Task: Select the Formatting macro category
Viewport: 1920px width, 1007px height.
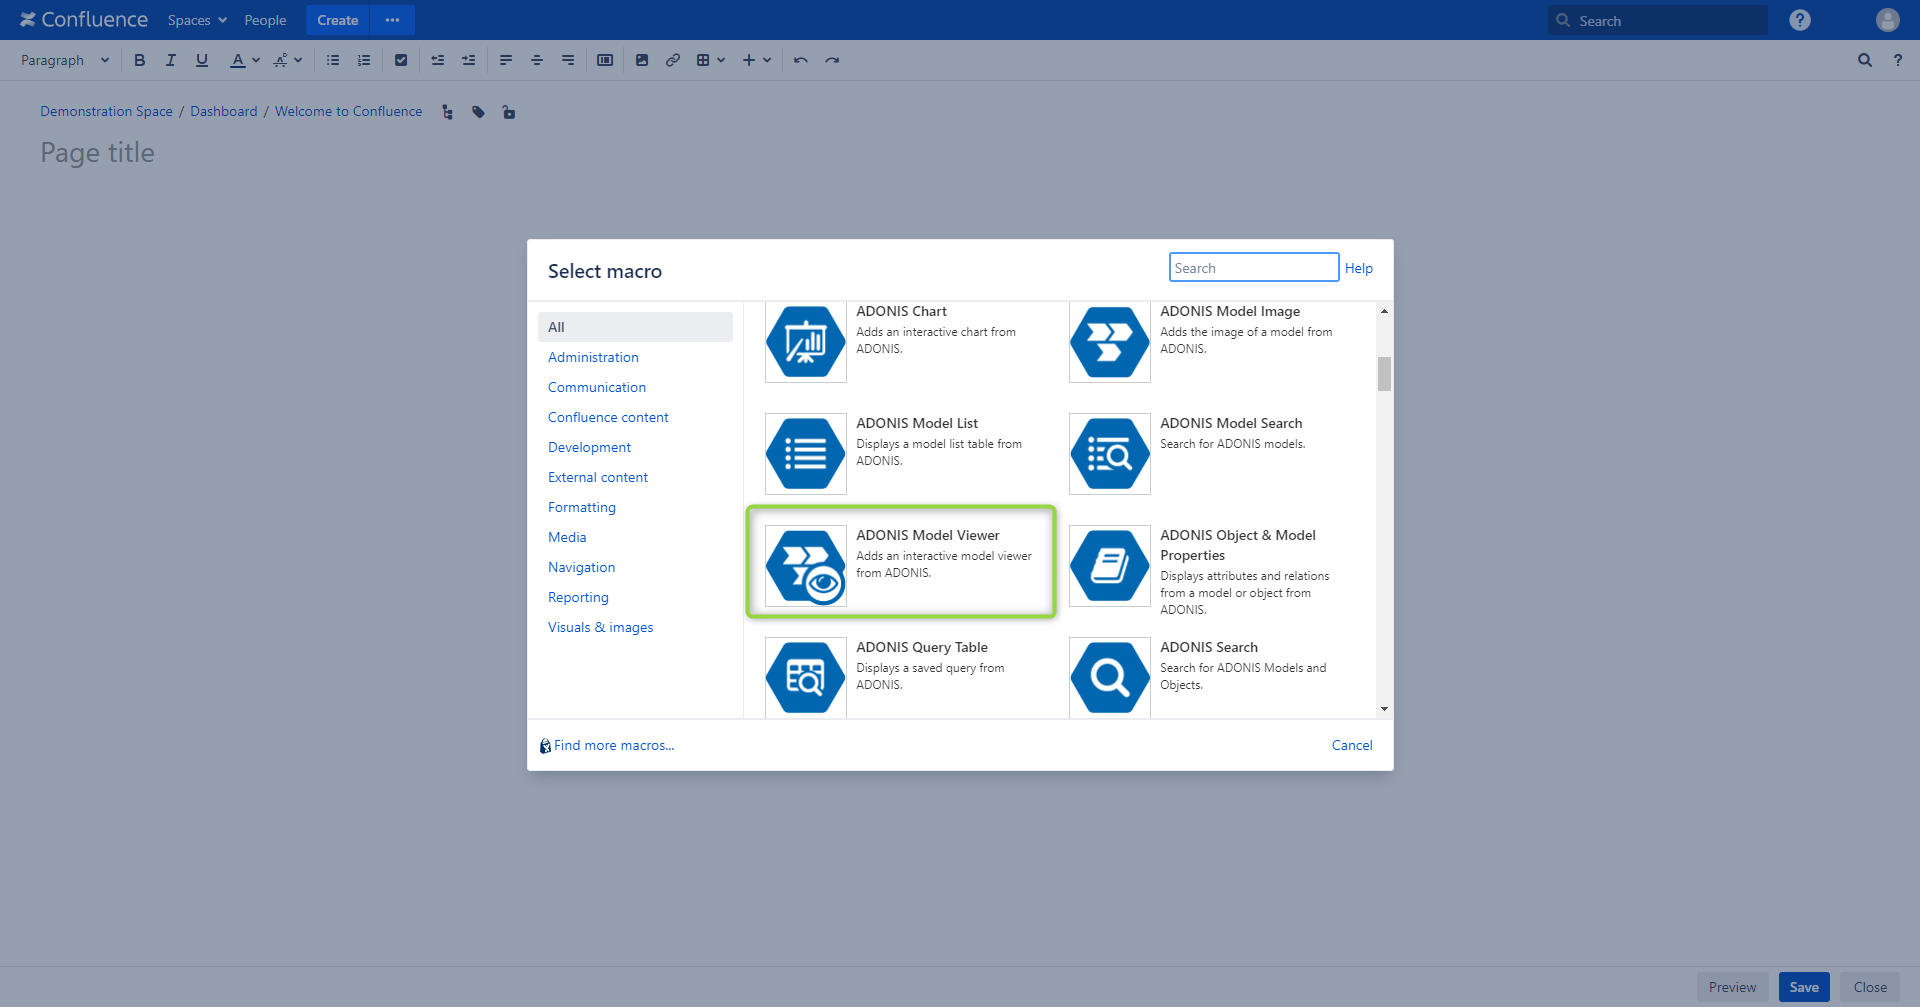Action: coord(582,507)
